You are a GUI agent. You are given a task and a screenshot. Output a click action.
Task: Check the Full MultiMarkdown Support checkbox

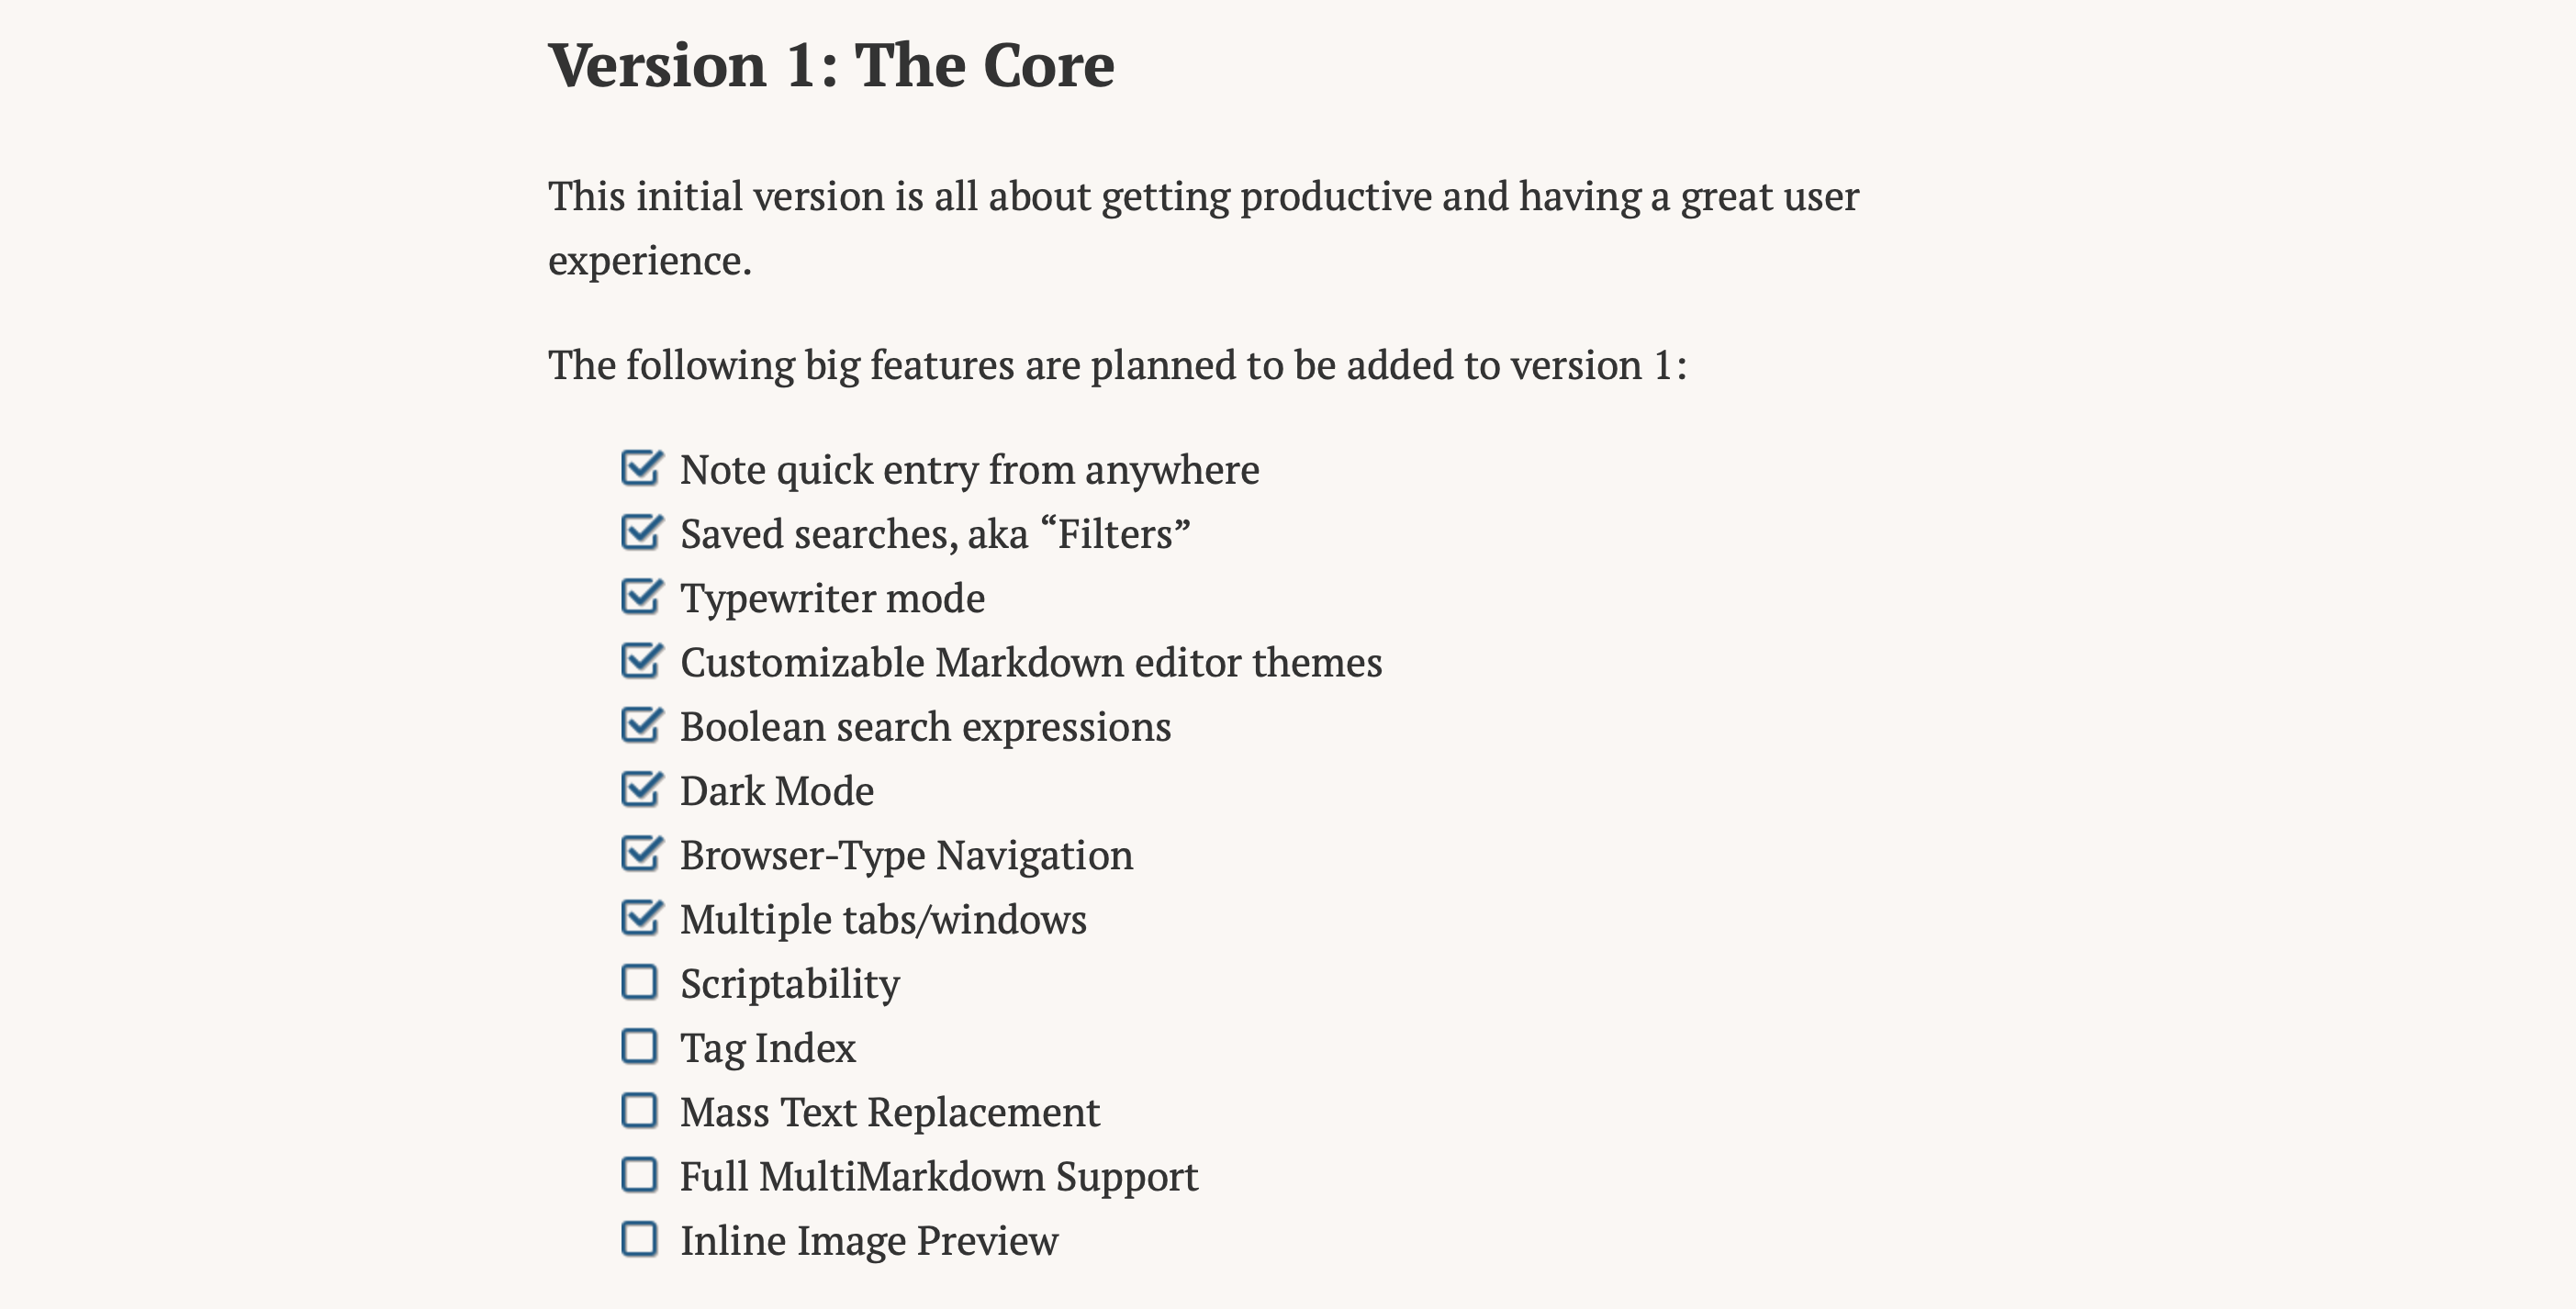tap(639, 1175)
